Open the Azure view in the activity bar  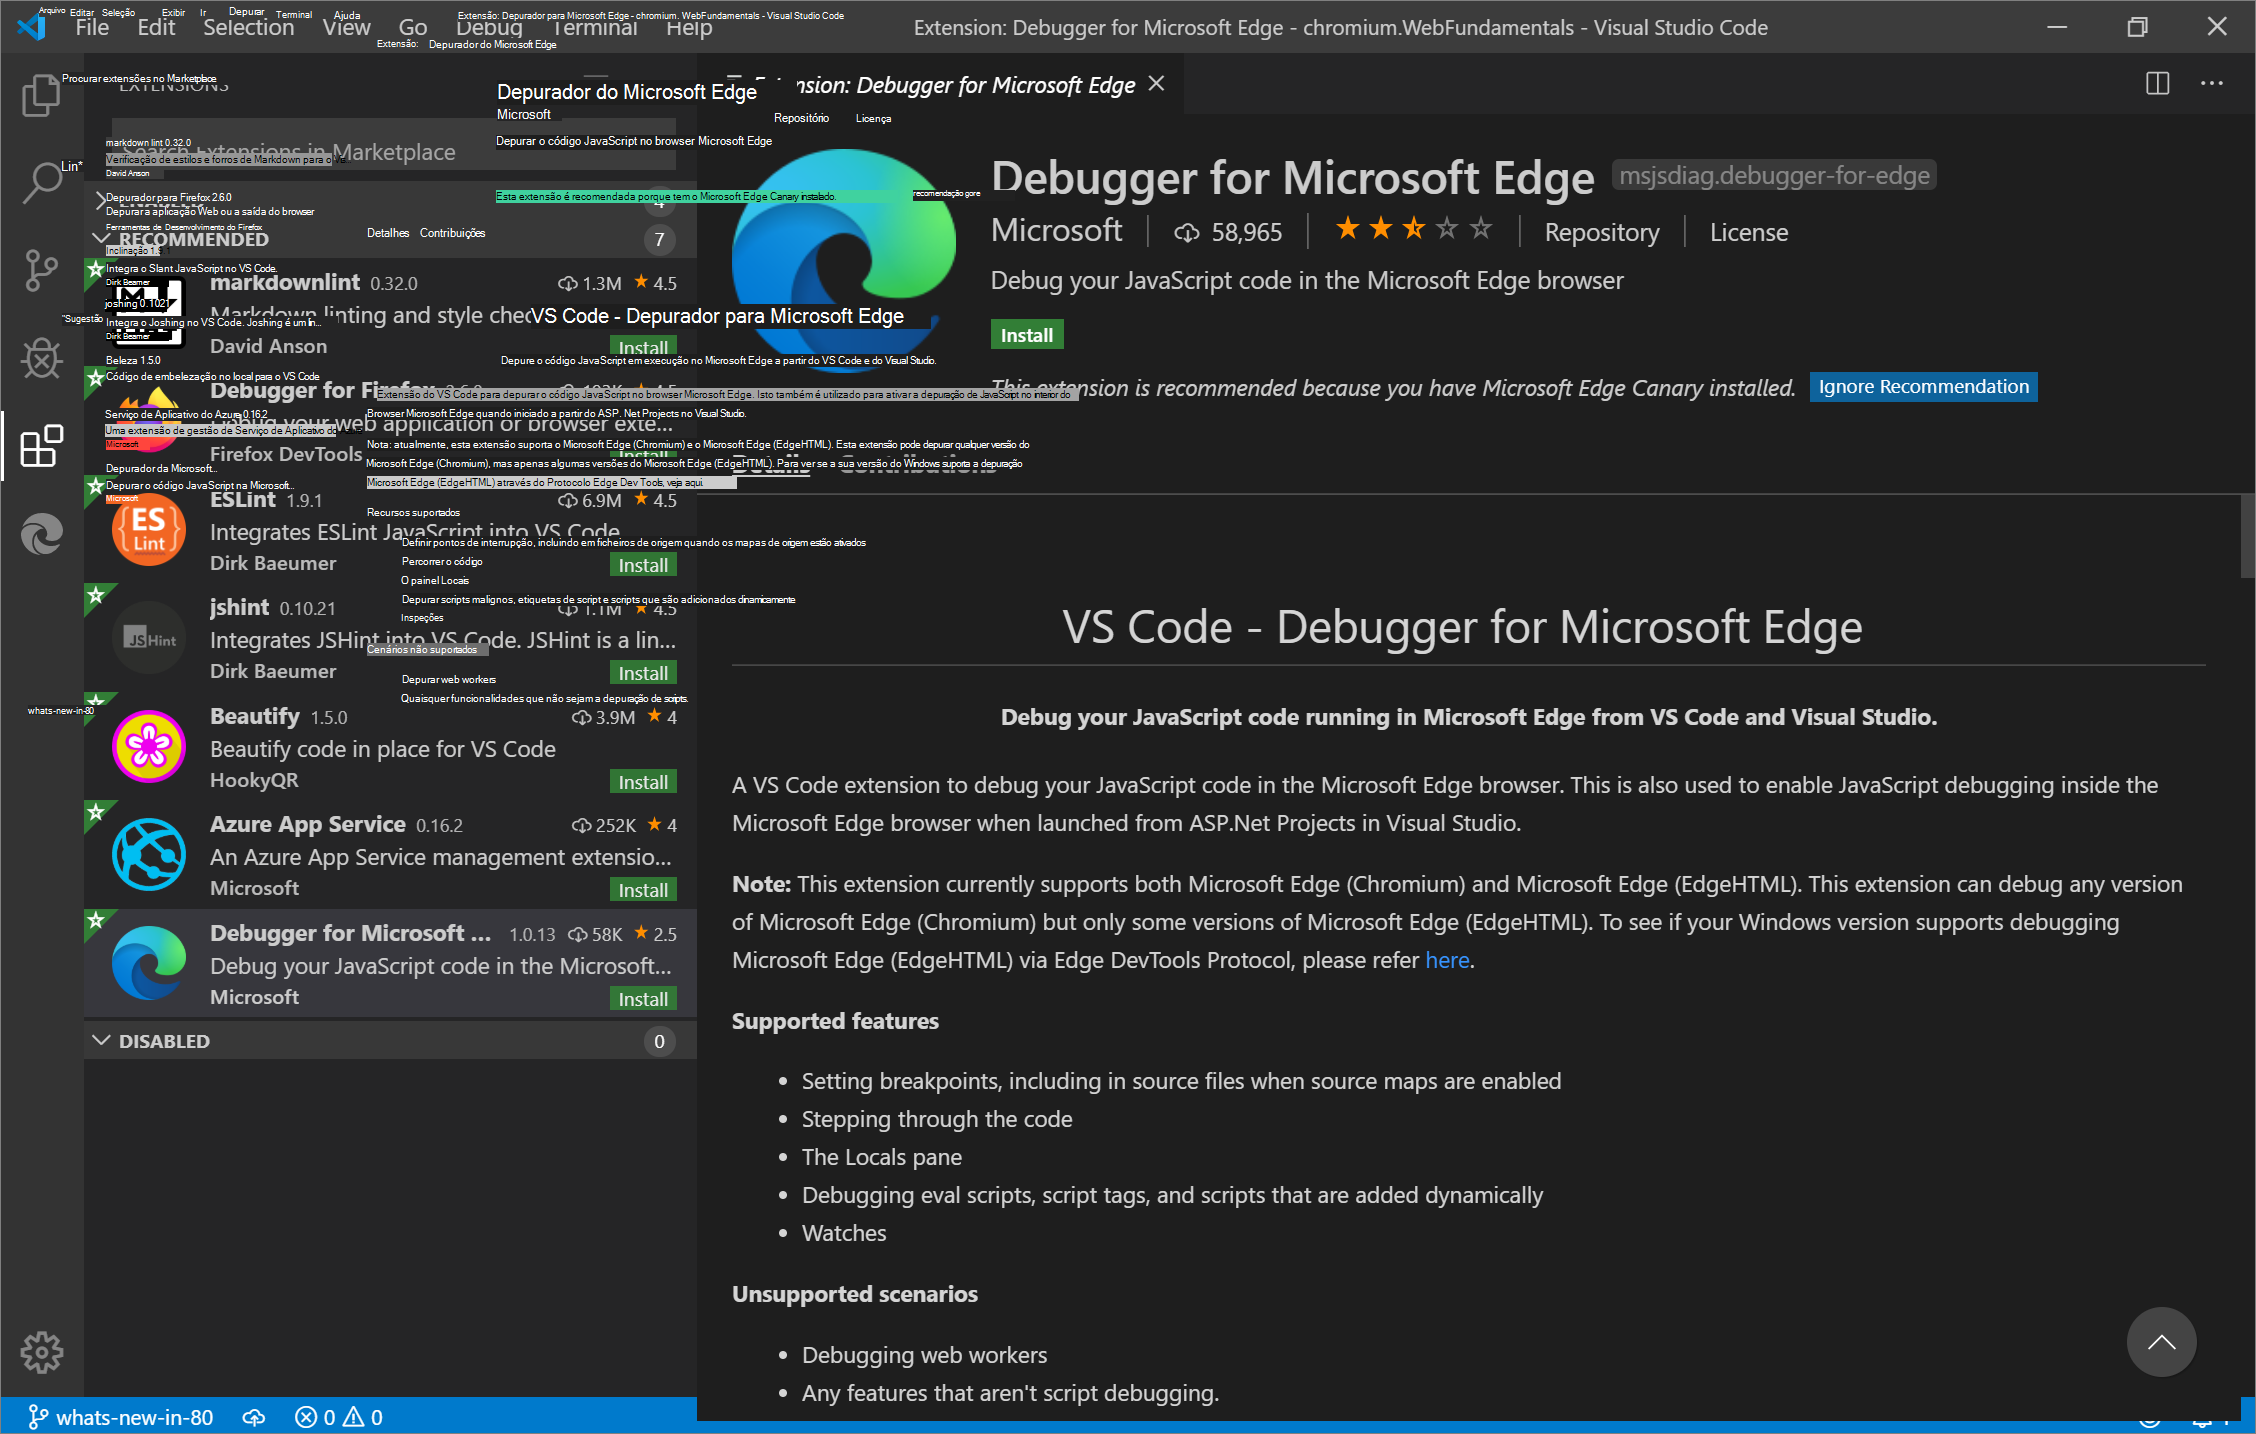point(41,533)
